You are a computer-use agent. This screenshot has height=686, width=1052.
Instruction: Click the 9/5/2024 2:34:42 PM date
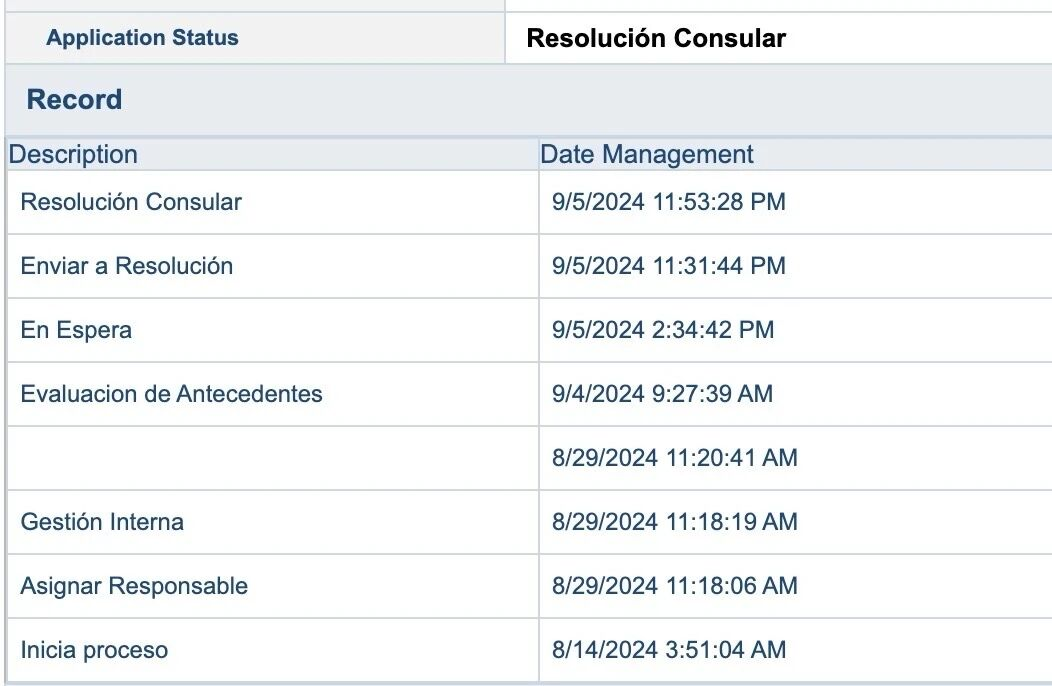pos(662,330)
